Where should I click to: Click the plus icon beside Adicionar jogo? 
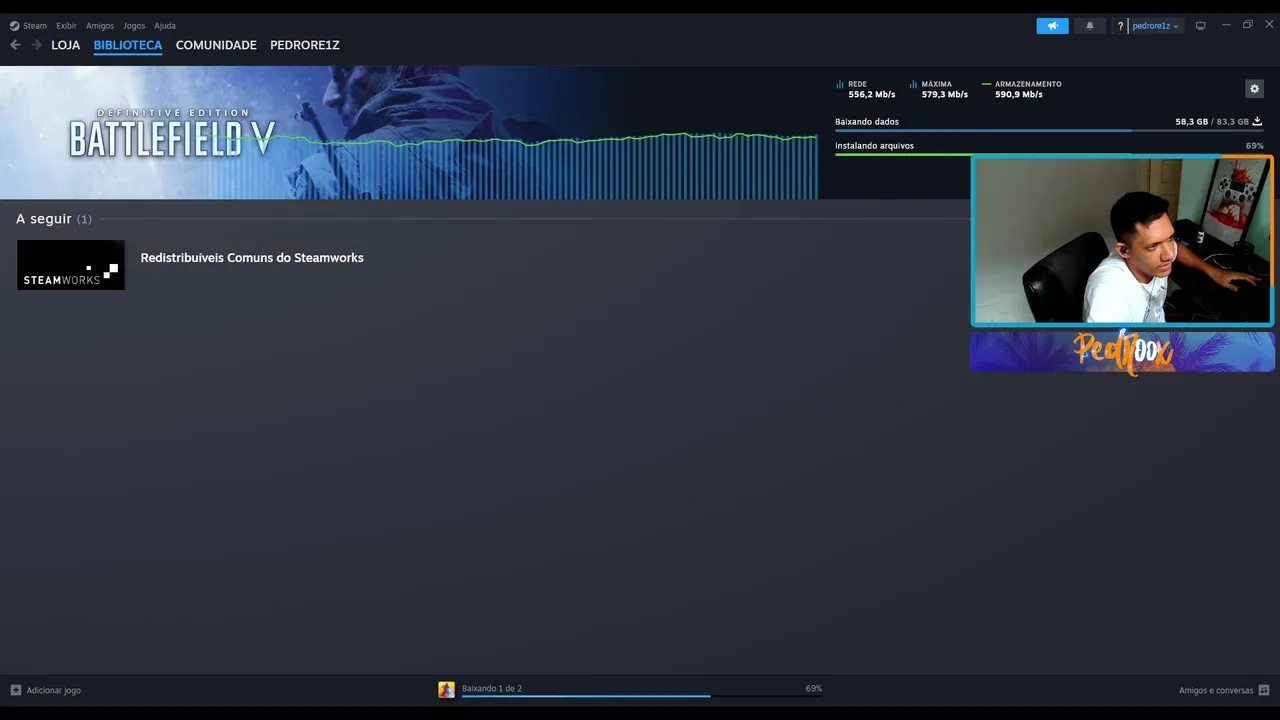(15, 690)
